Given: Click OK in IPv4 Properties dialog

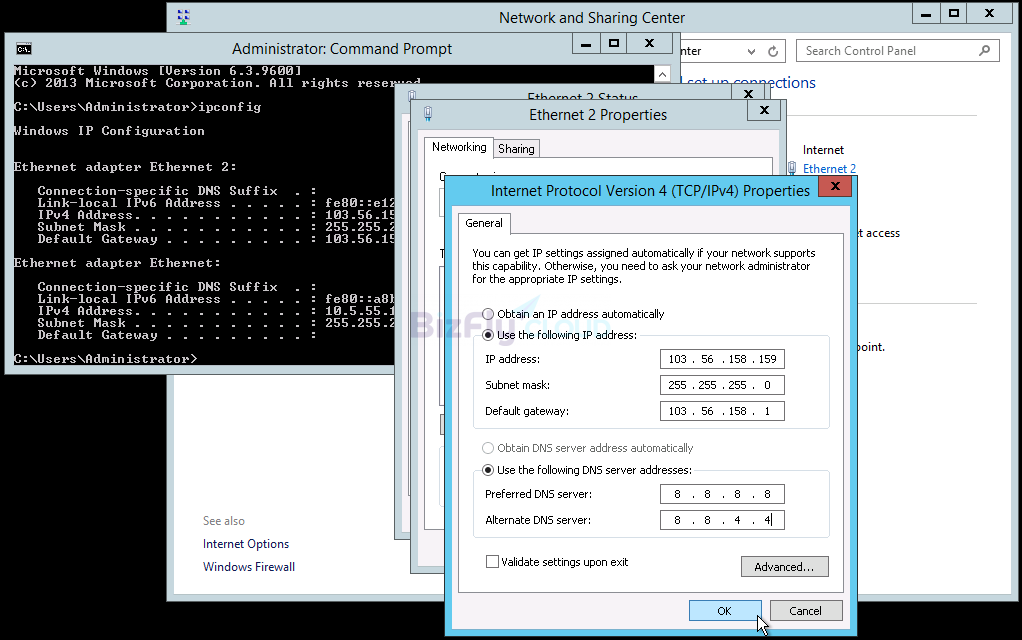Looking at the screenshot, I should (x=725, y=611).
